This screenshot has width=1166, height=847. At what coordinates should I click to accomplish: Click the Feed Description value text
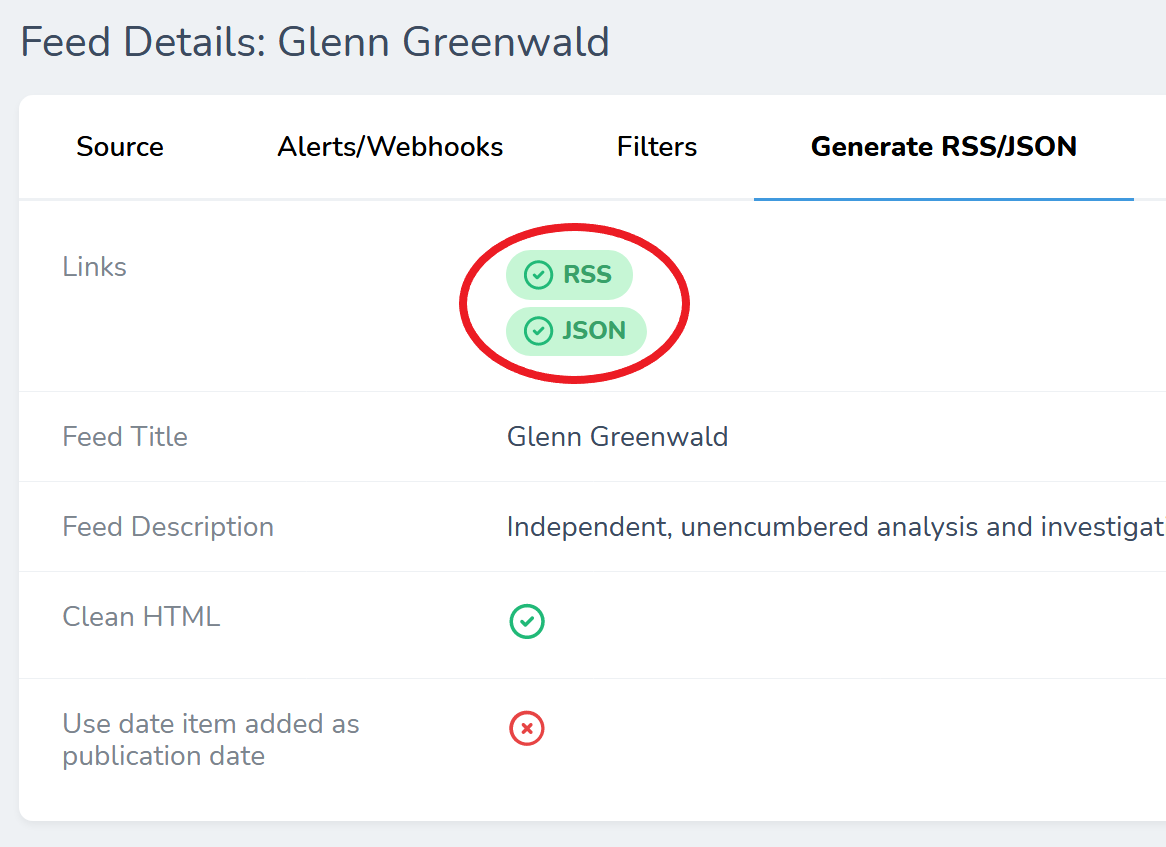point(835,526)
